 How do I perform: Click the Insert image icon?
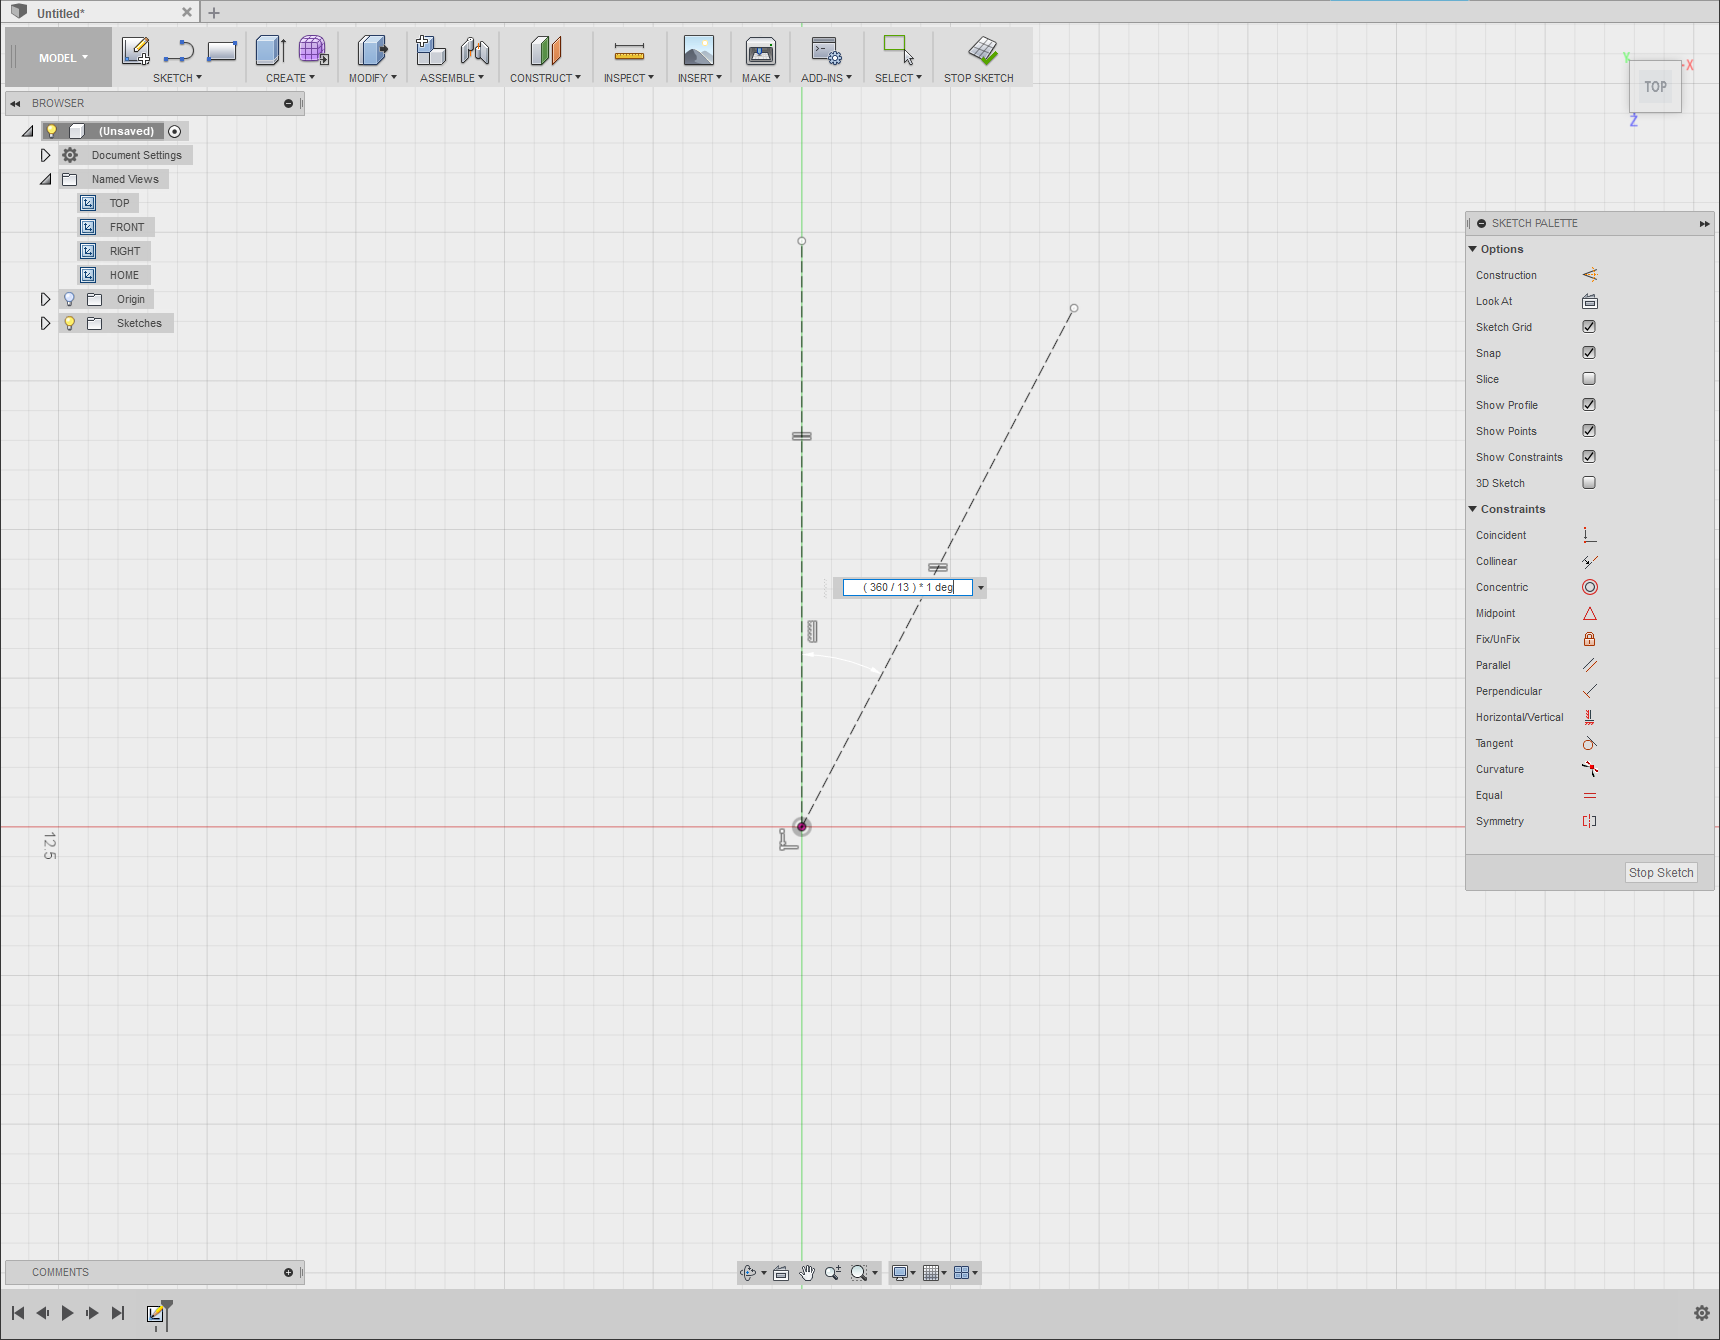[699, 50]
